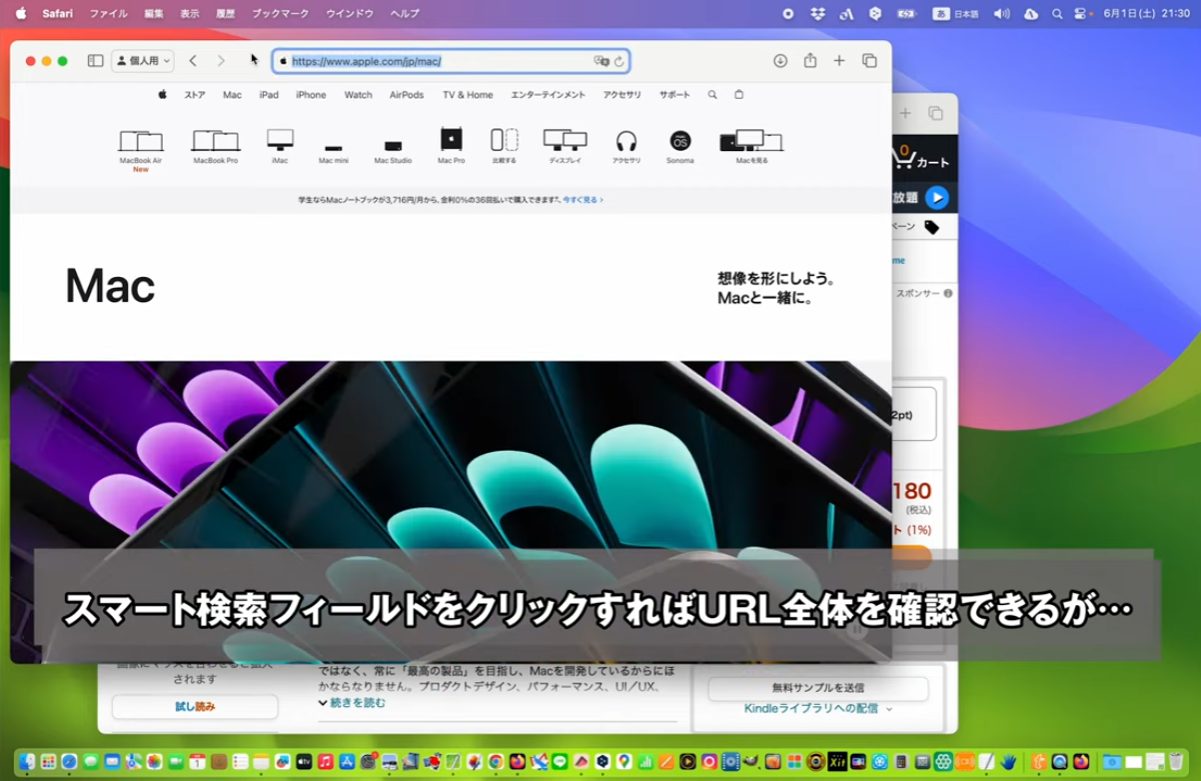
Task: Open the volume control in menu bar
Action: click(x=1002, y=14)
